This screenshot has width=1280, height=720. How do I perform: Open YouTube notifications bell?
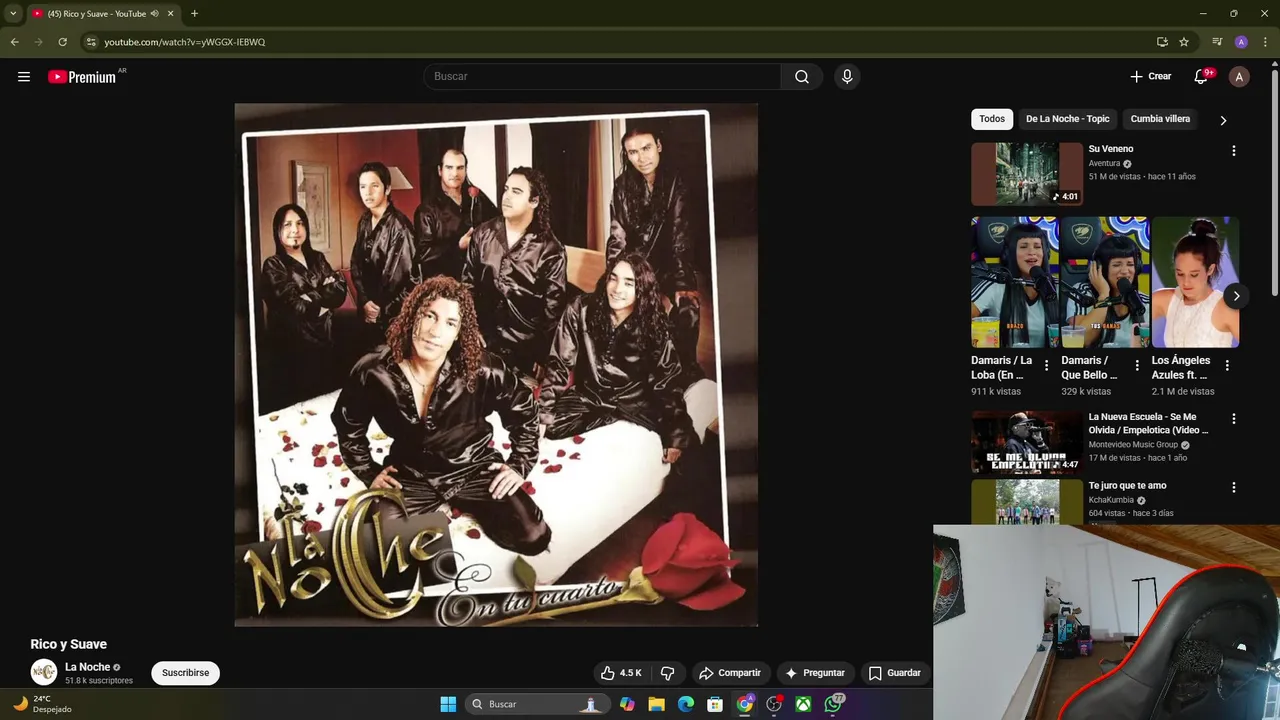point(1202,77)
